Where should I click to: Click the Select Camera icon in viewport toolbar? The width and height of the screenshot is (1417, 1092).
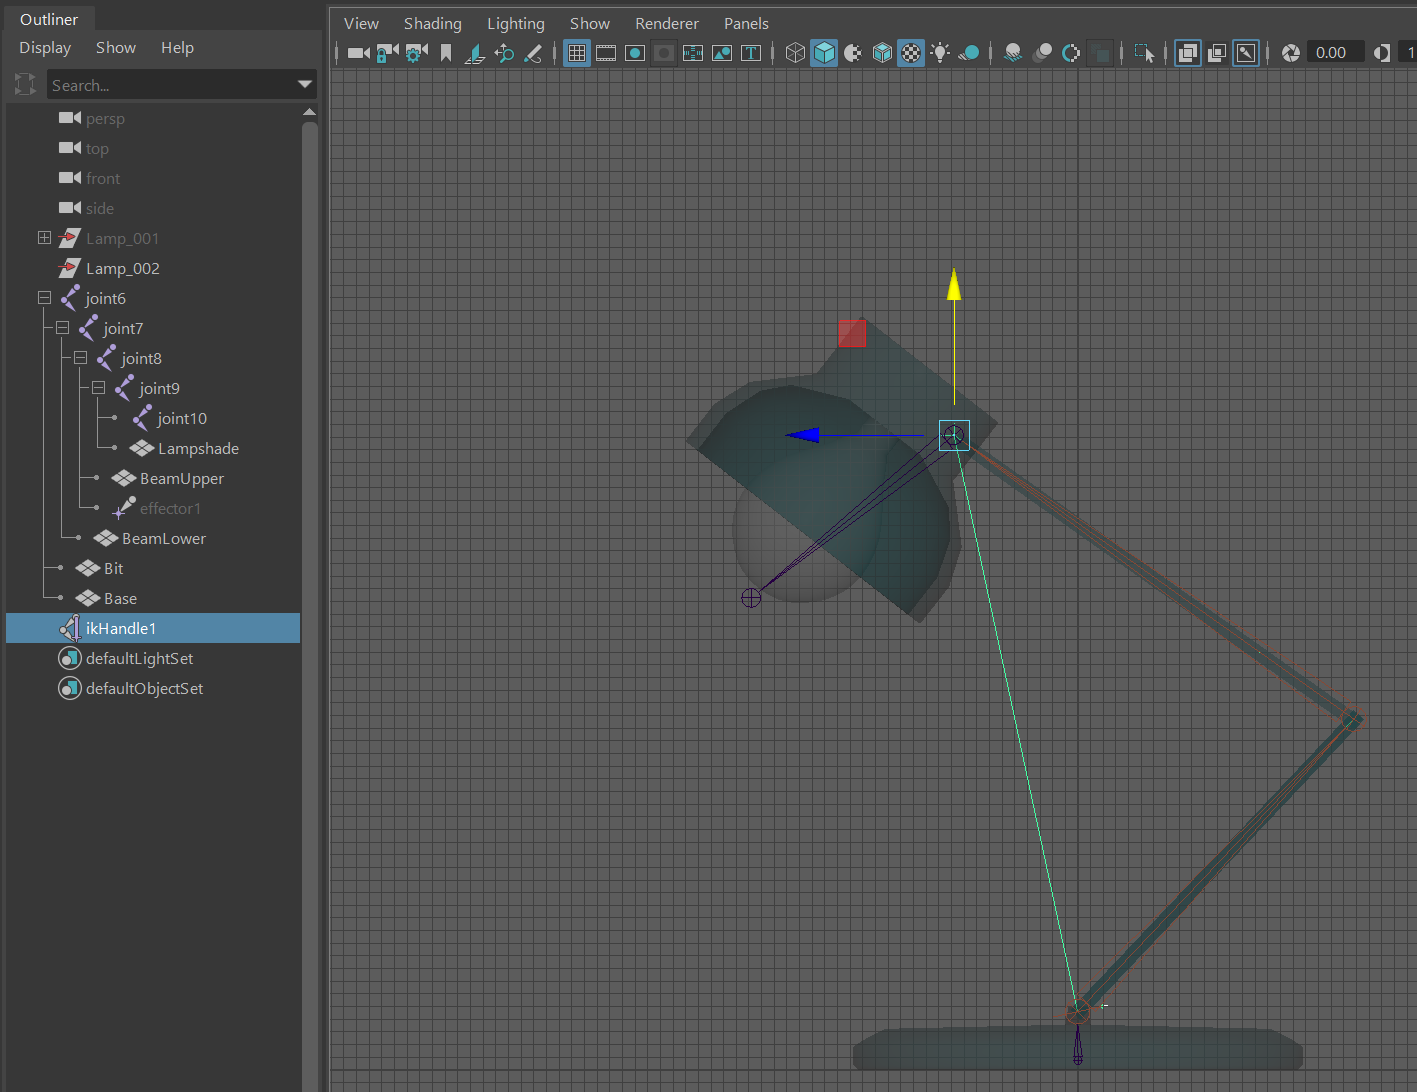click(358, 53)
